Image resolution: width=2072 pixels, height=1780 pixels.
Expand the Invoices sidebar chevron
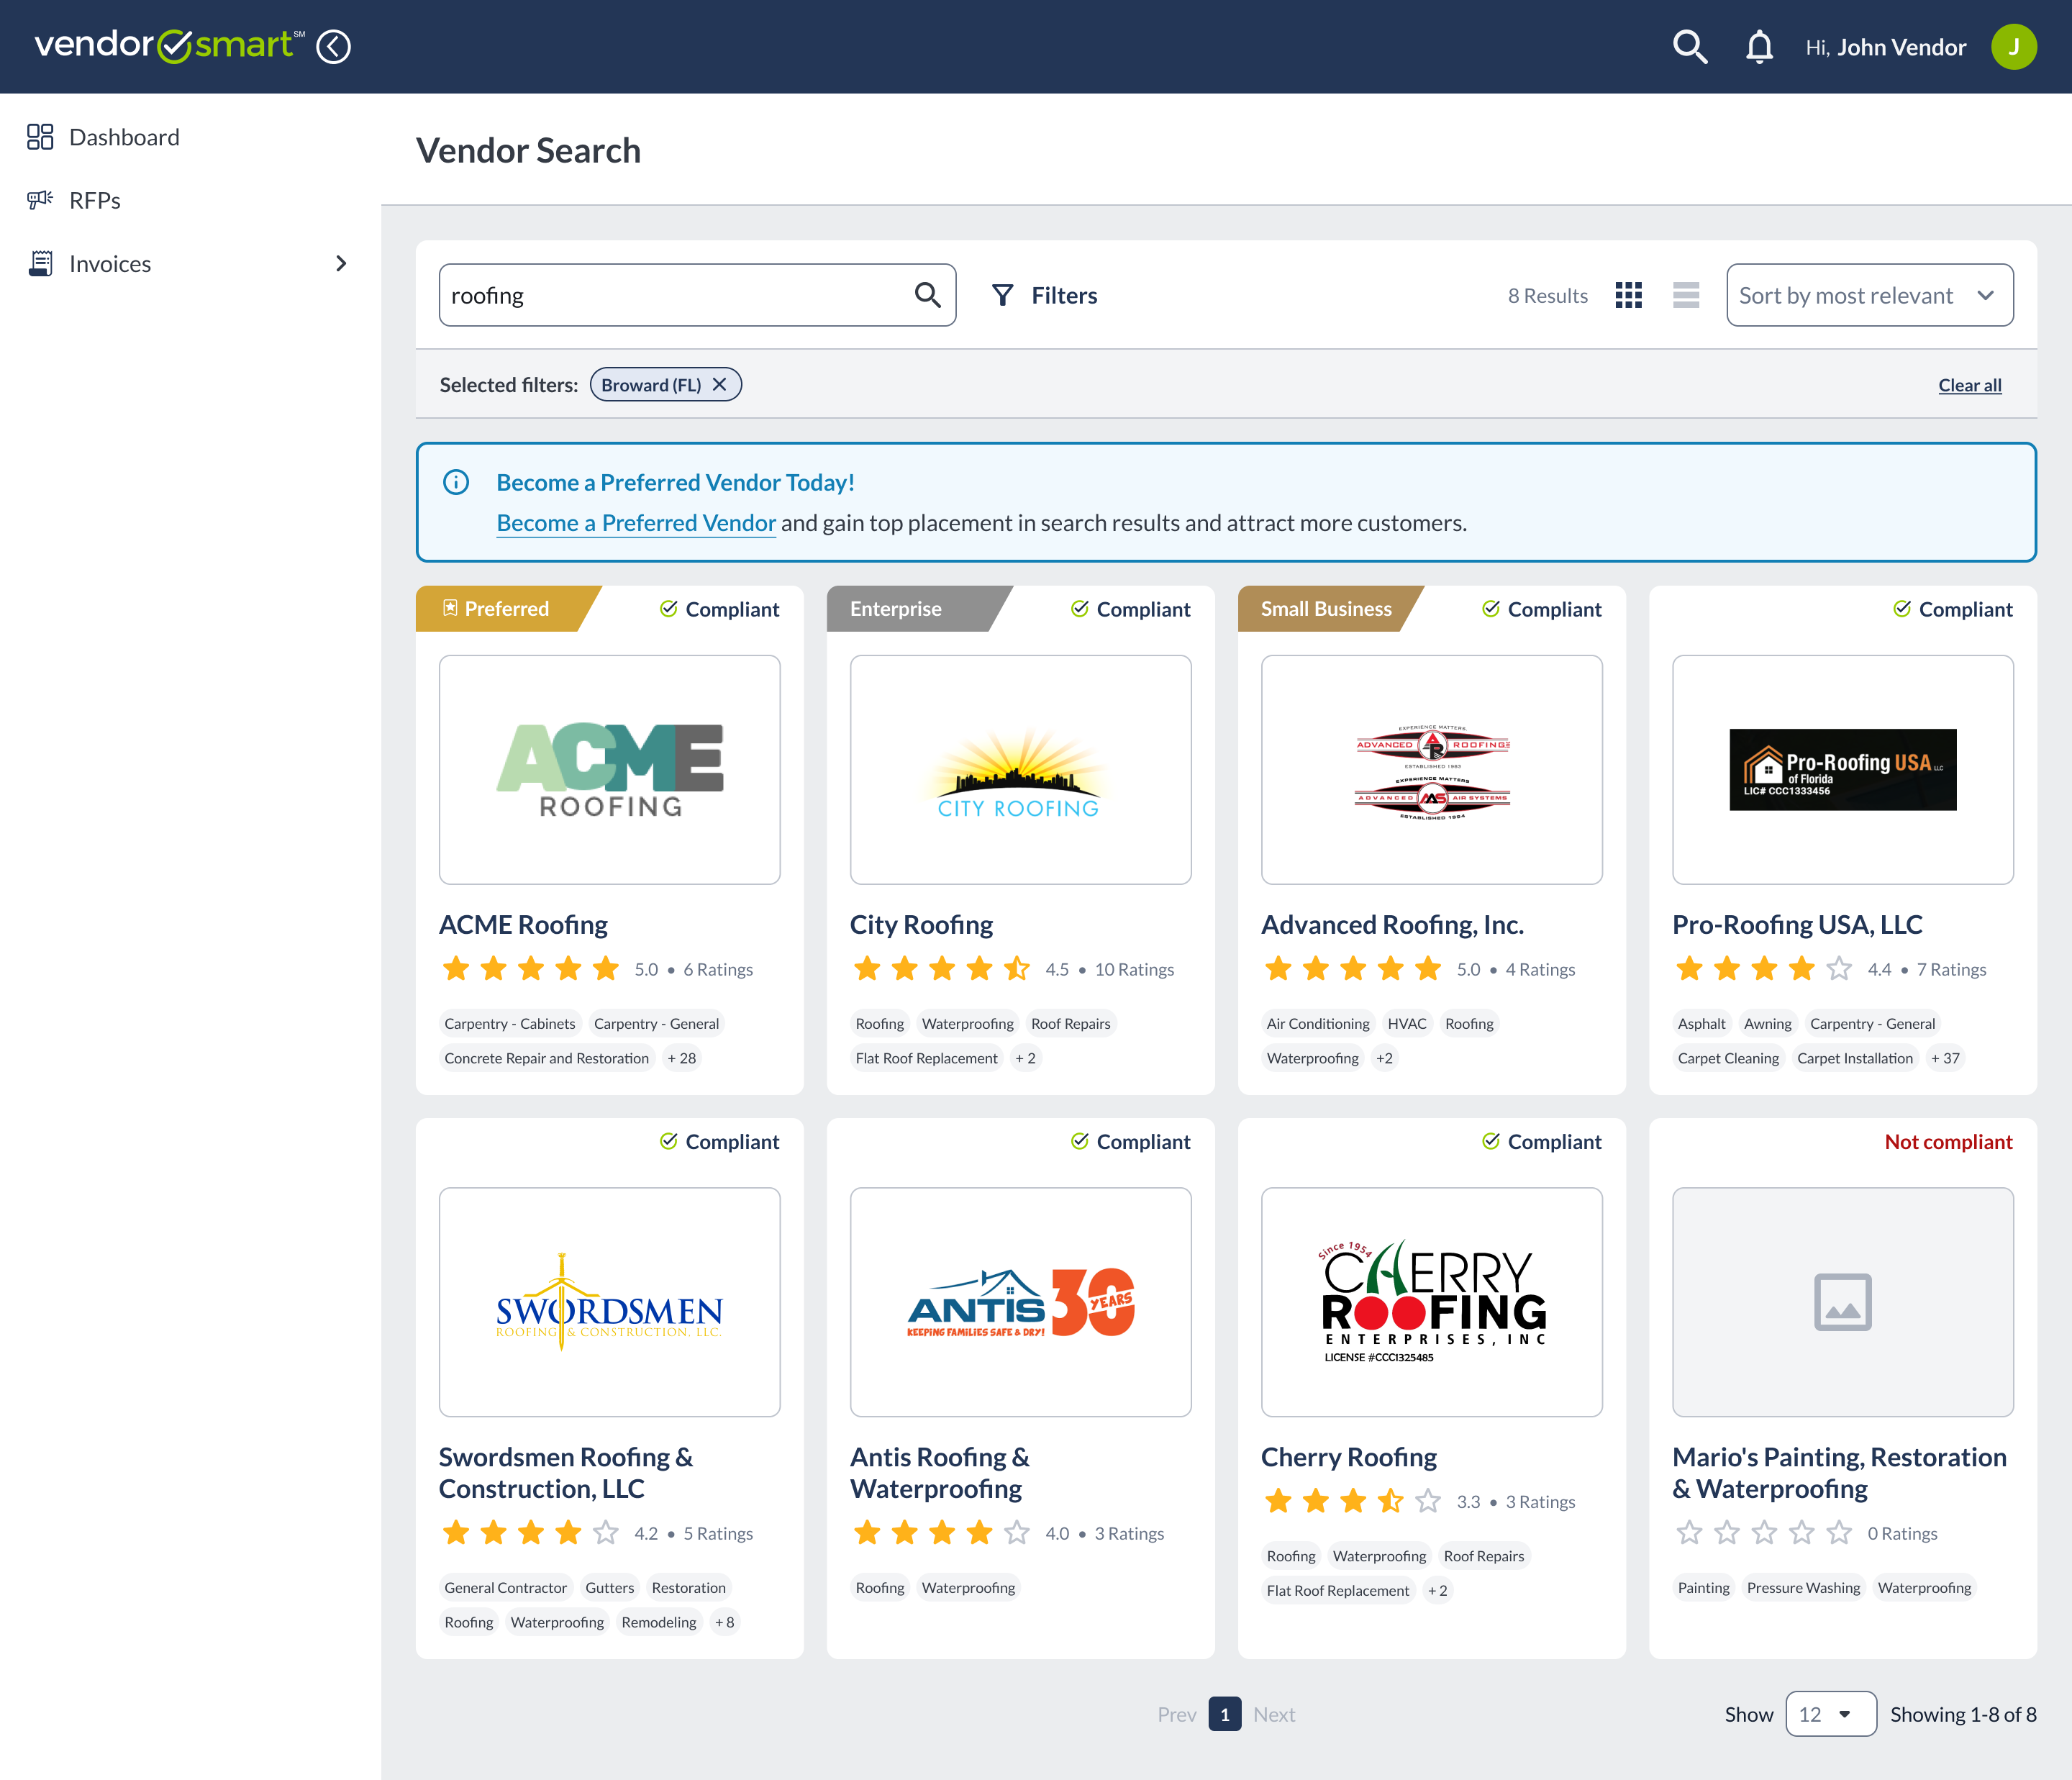341,264
